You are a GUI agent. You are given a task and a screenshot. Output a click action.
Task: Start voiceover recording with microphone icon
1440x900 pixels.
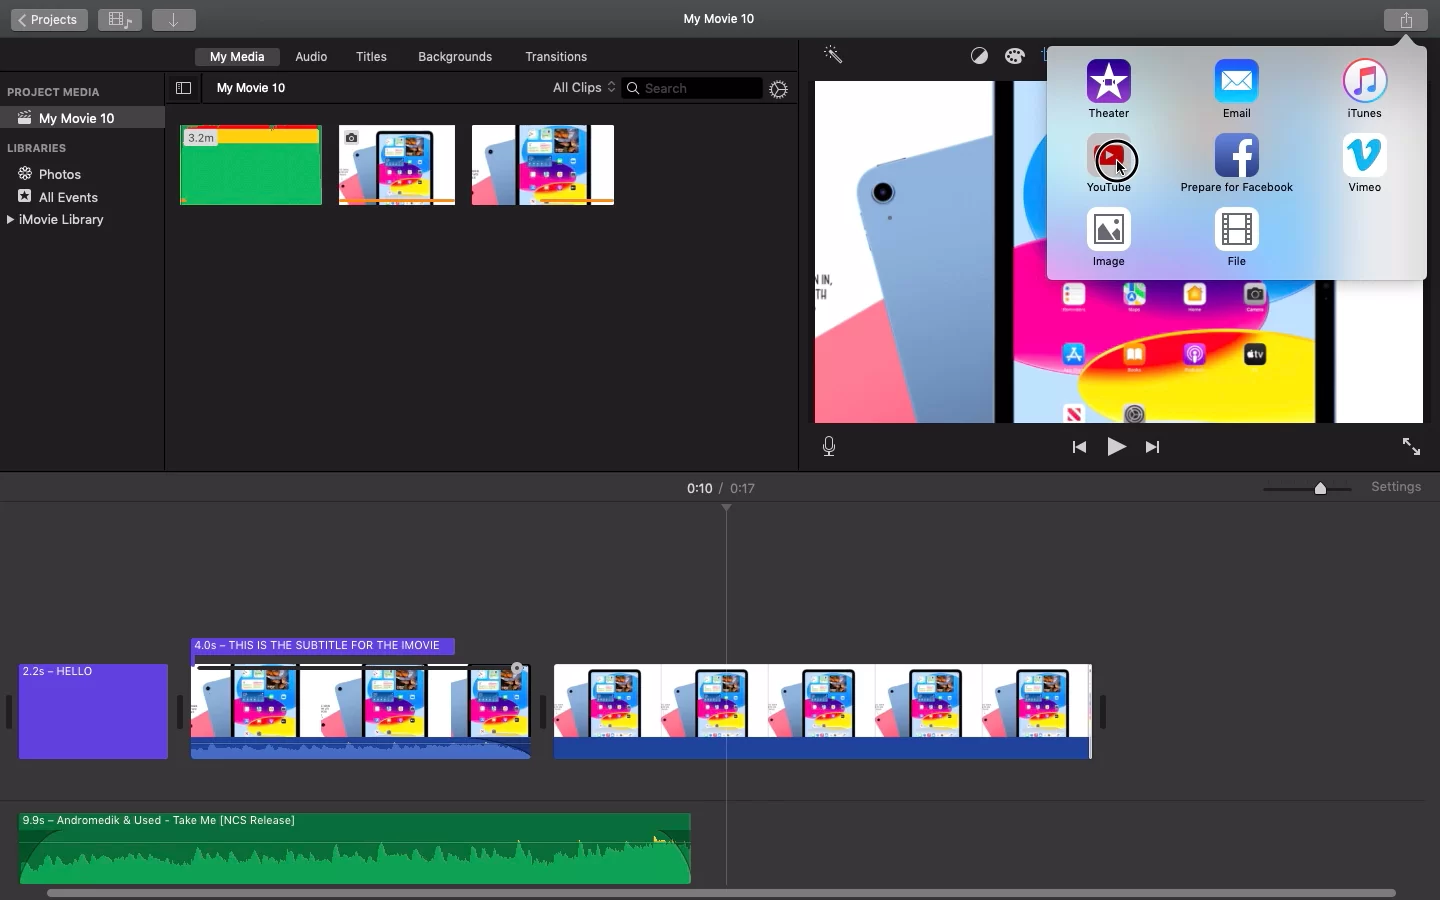pos(830,447)
